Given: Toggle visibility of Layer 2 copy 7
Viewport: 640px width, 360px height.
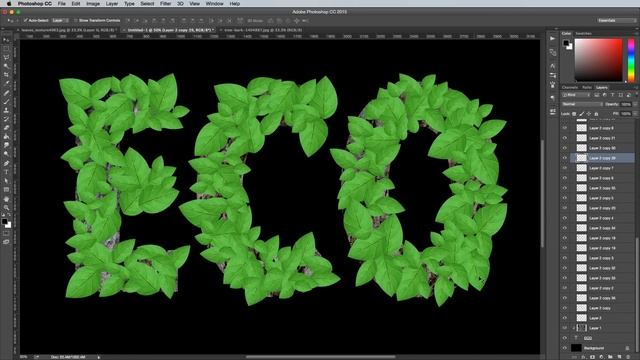Looking at the screenshot, I should click(x=564, y=168).
